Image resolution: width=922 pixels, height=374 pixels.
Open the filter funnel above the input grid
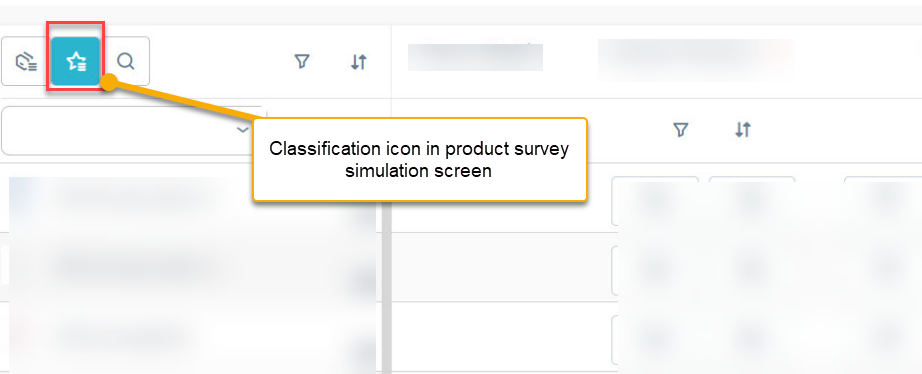(x=680, y=129)
